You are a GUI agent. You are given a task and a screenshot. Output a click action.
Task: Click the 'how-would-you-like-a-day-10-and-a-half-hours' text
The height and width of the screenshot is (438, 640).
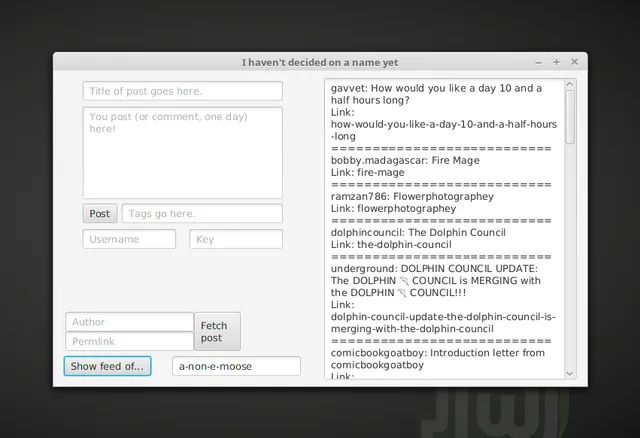444,124
